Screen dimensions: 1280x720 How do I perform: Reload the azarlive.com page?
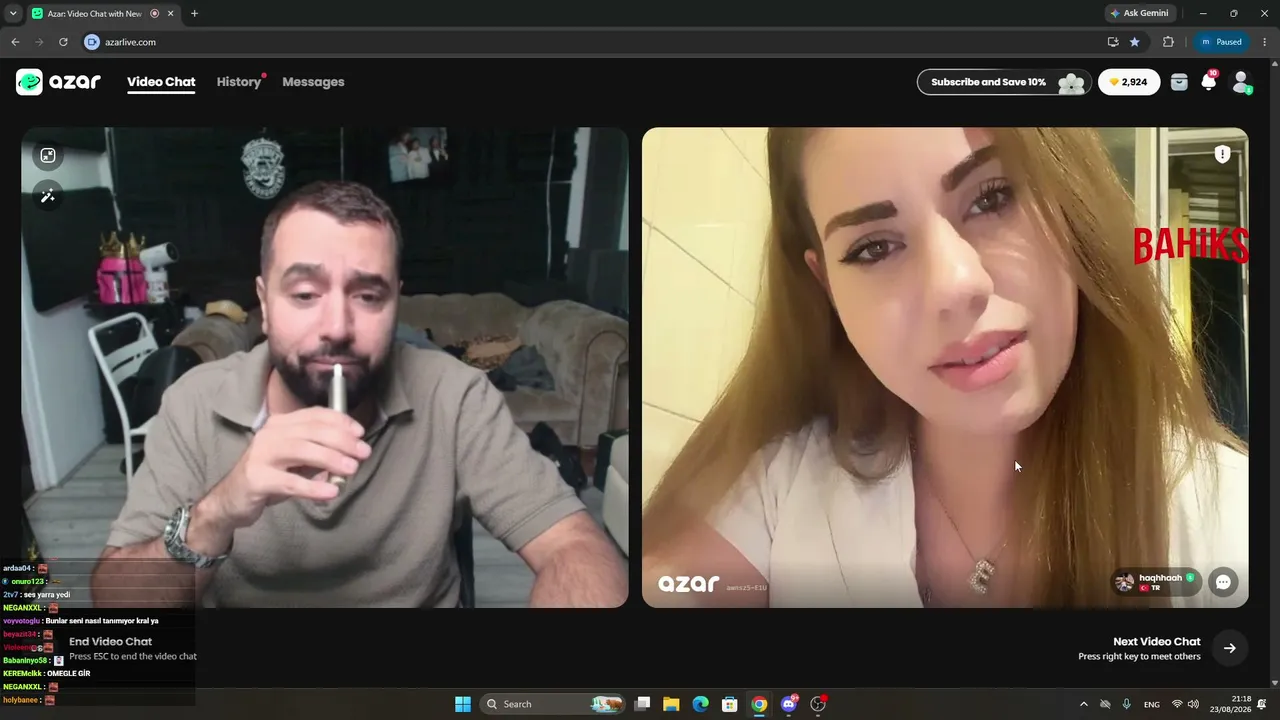pos(63,42)
